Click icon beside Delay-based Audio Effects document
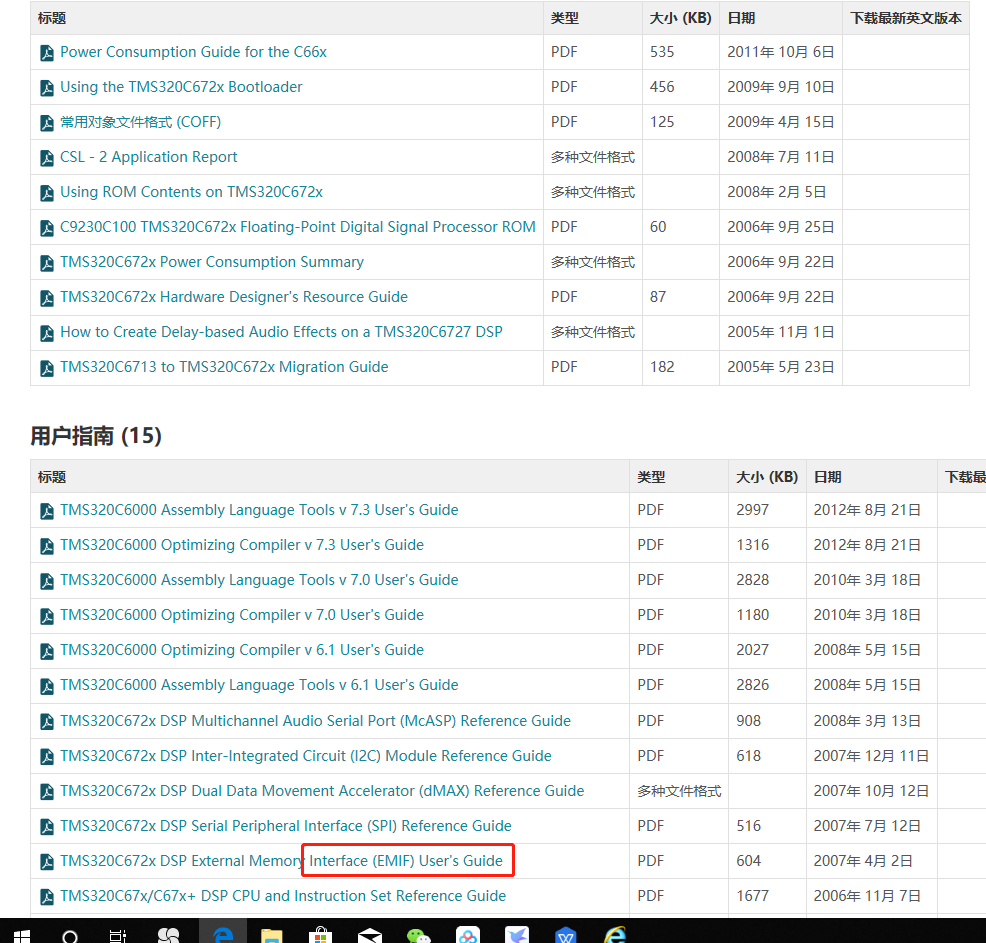The image size is (986, 943). click(47, 333)
